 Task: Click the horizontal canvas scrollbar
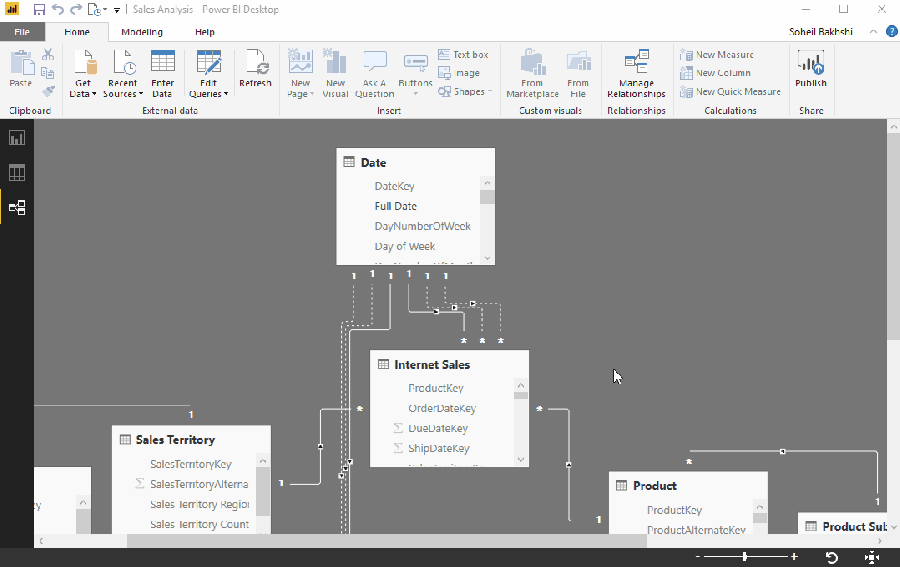pos(386,541)
